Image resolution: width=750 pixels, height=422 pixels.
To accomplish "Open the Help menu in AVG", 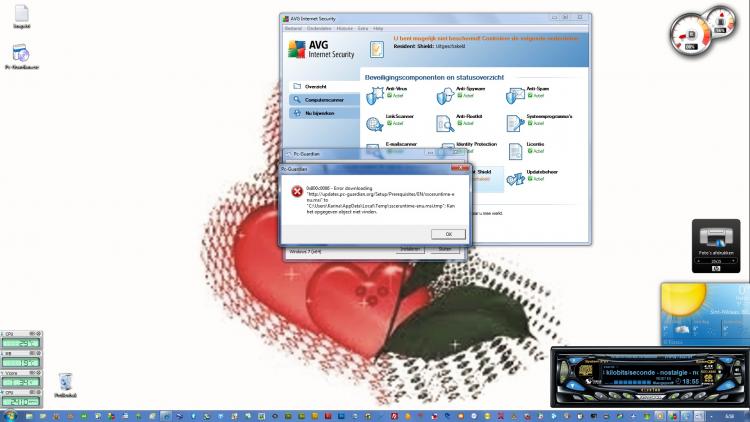I will tap(378, 29).
